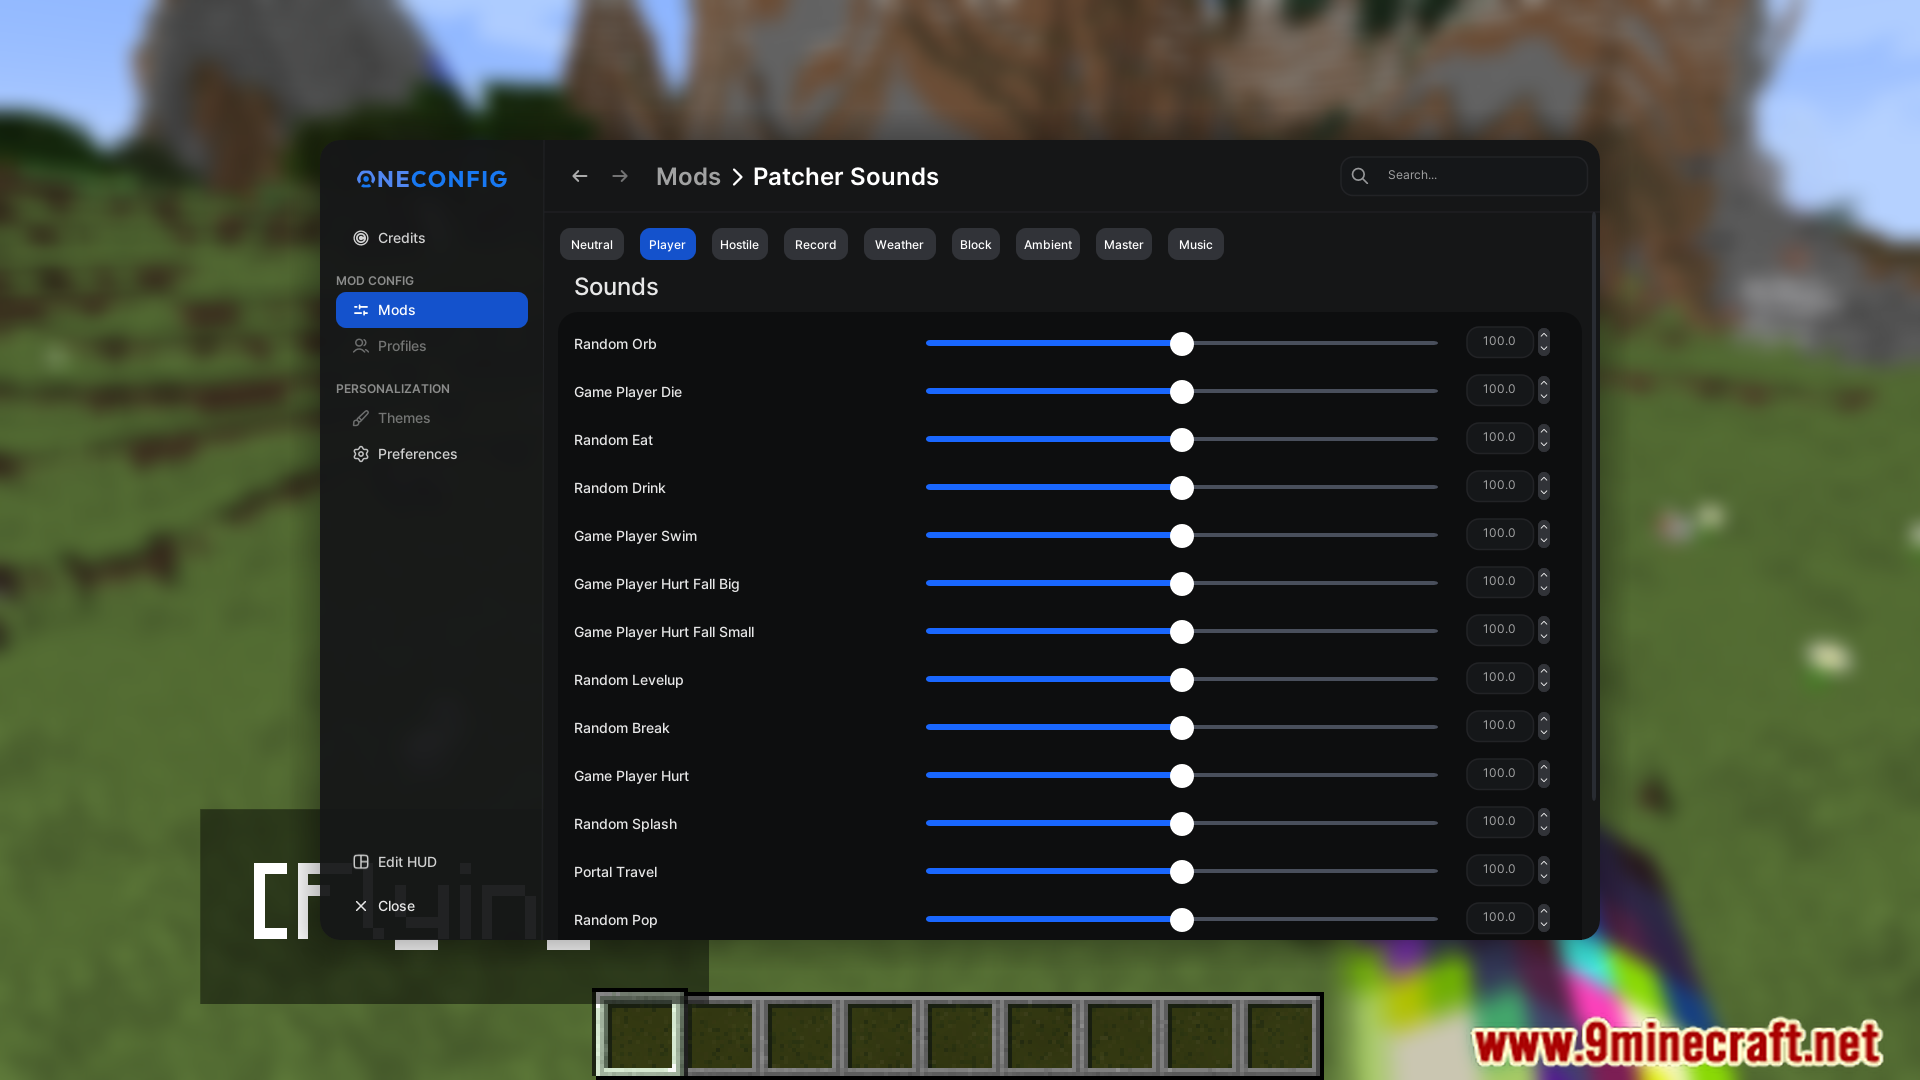The width and height of the screenshot is (1920, 1080).
Task: Click the Random Drink slider handle
Action: pyautogui.click(x=1182, y=488)
